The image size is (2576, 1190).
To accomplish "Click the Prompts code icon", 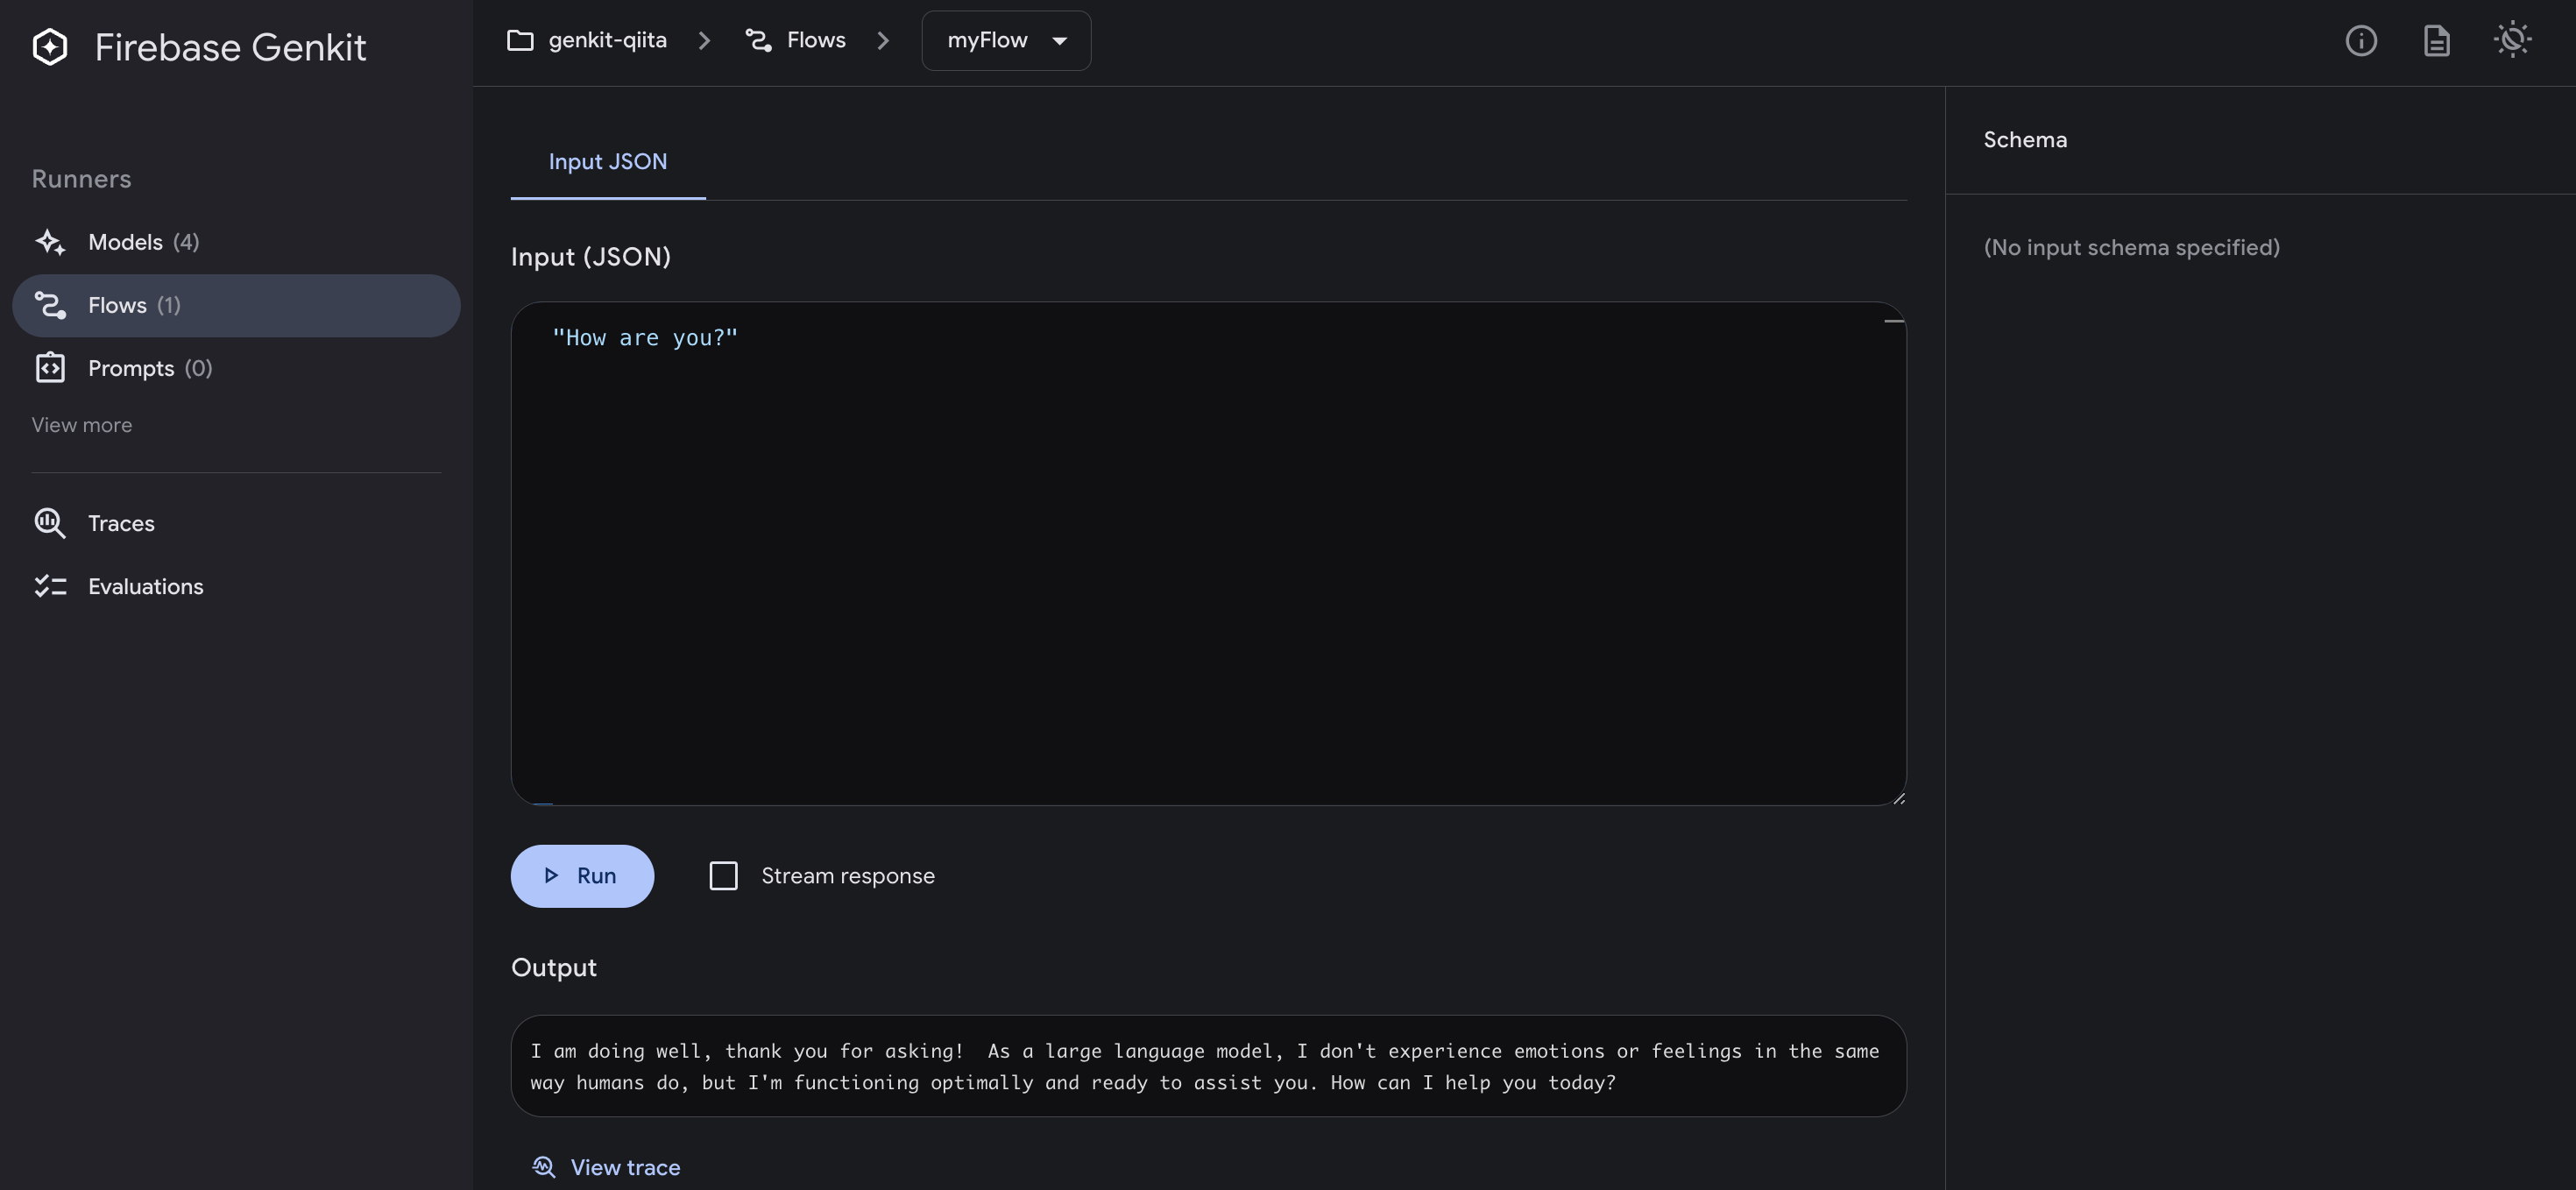I will pyautogui.click(x=50, y=368).
